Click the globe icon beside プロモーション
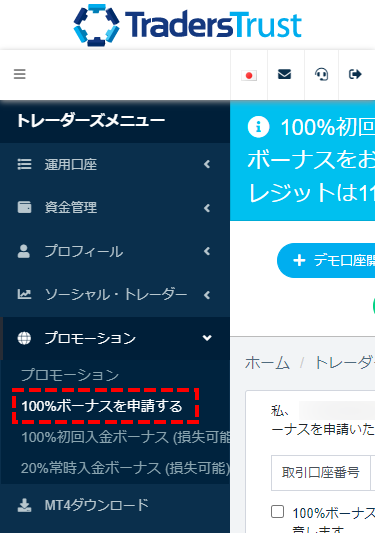Screen dimensions: 375x533 click(x=24, y=338)
